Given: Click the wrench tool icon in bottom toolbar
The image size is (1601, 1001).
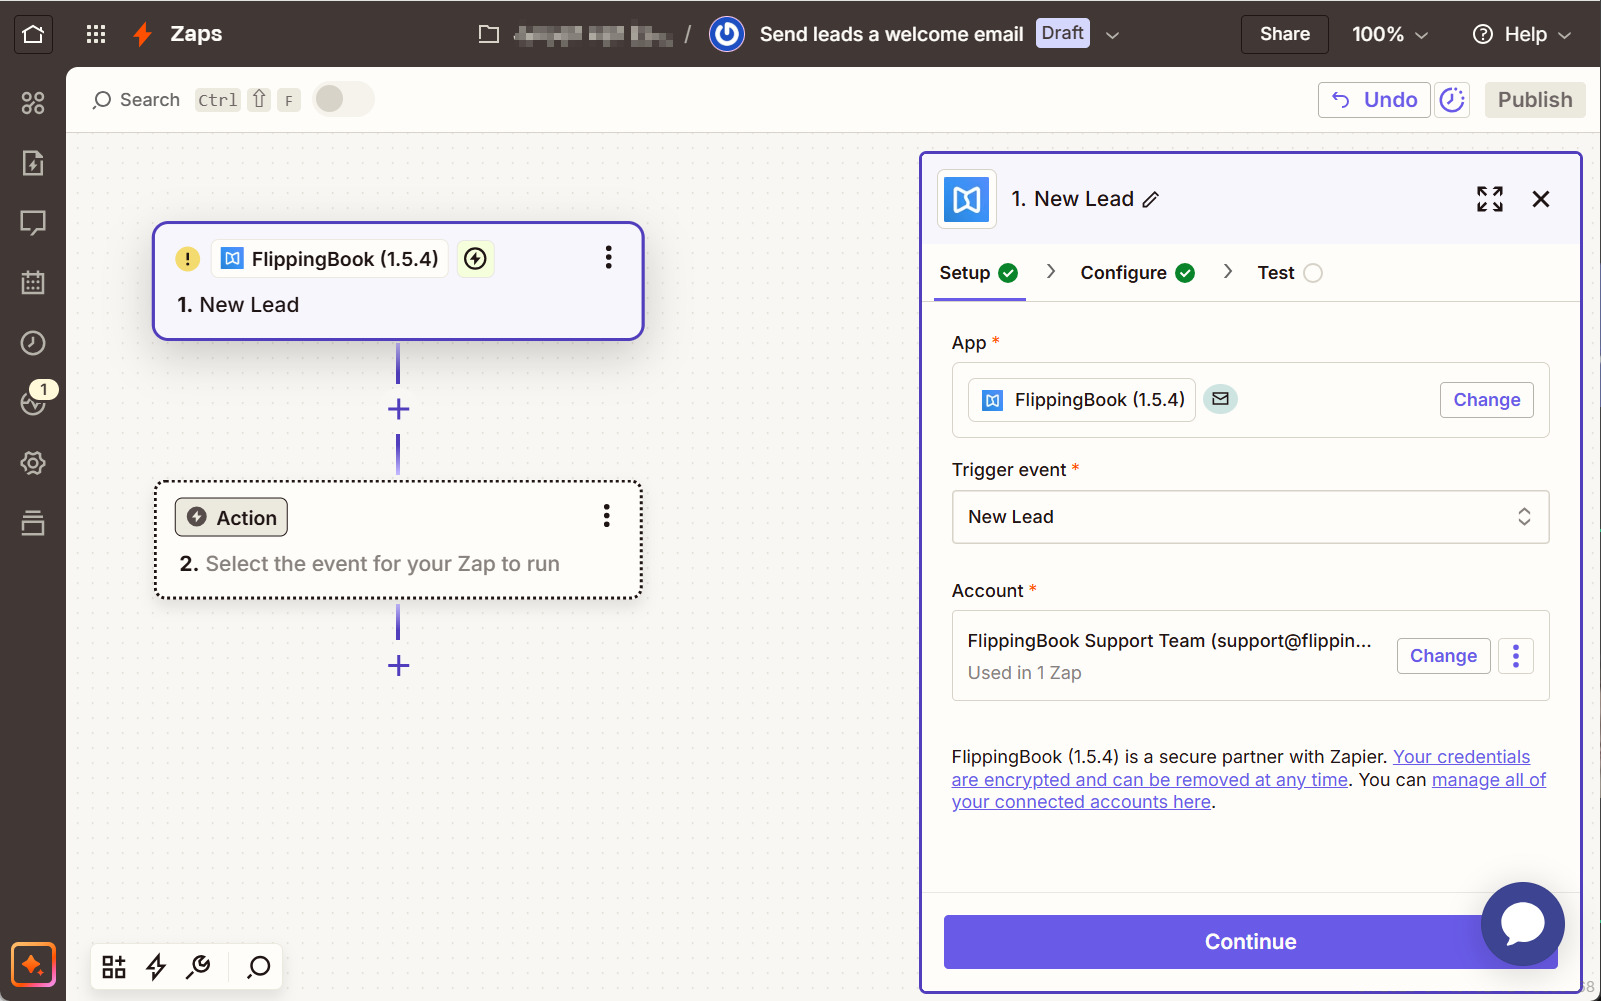Looking at the screenshot, I should [x=198, y=966].
